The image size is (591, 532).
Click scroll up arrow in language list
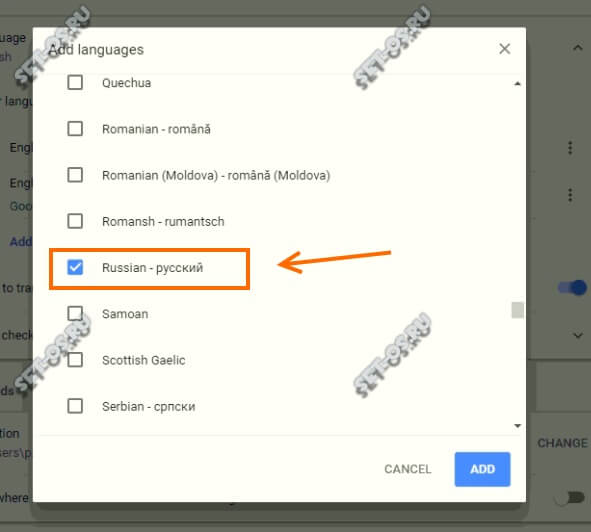518,84
